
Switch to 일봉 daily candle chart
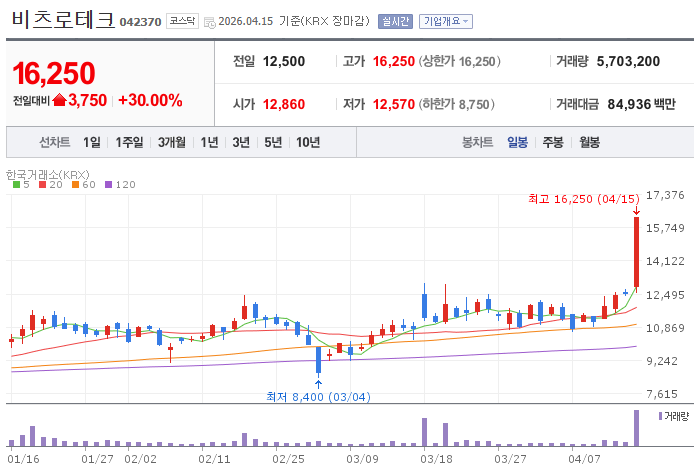tap(517, 142)
